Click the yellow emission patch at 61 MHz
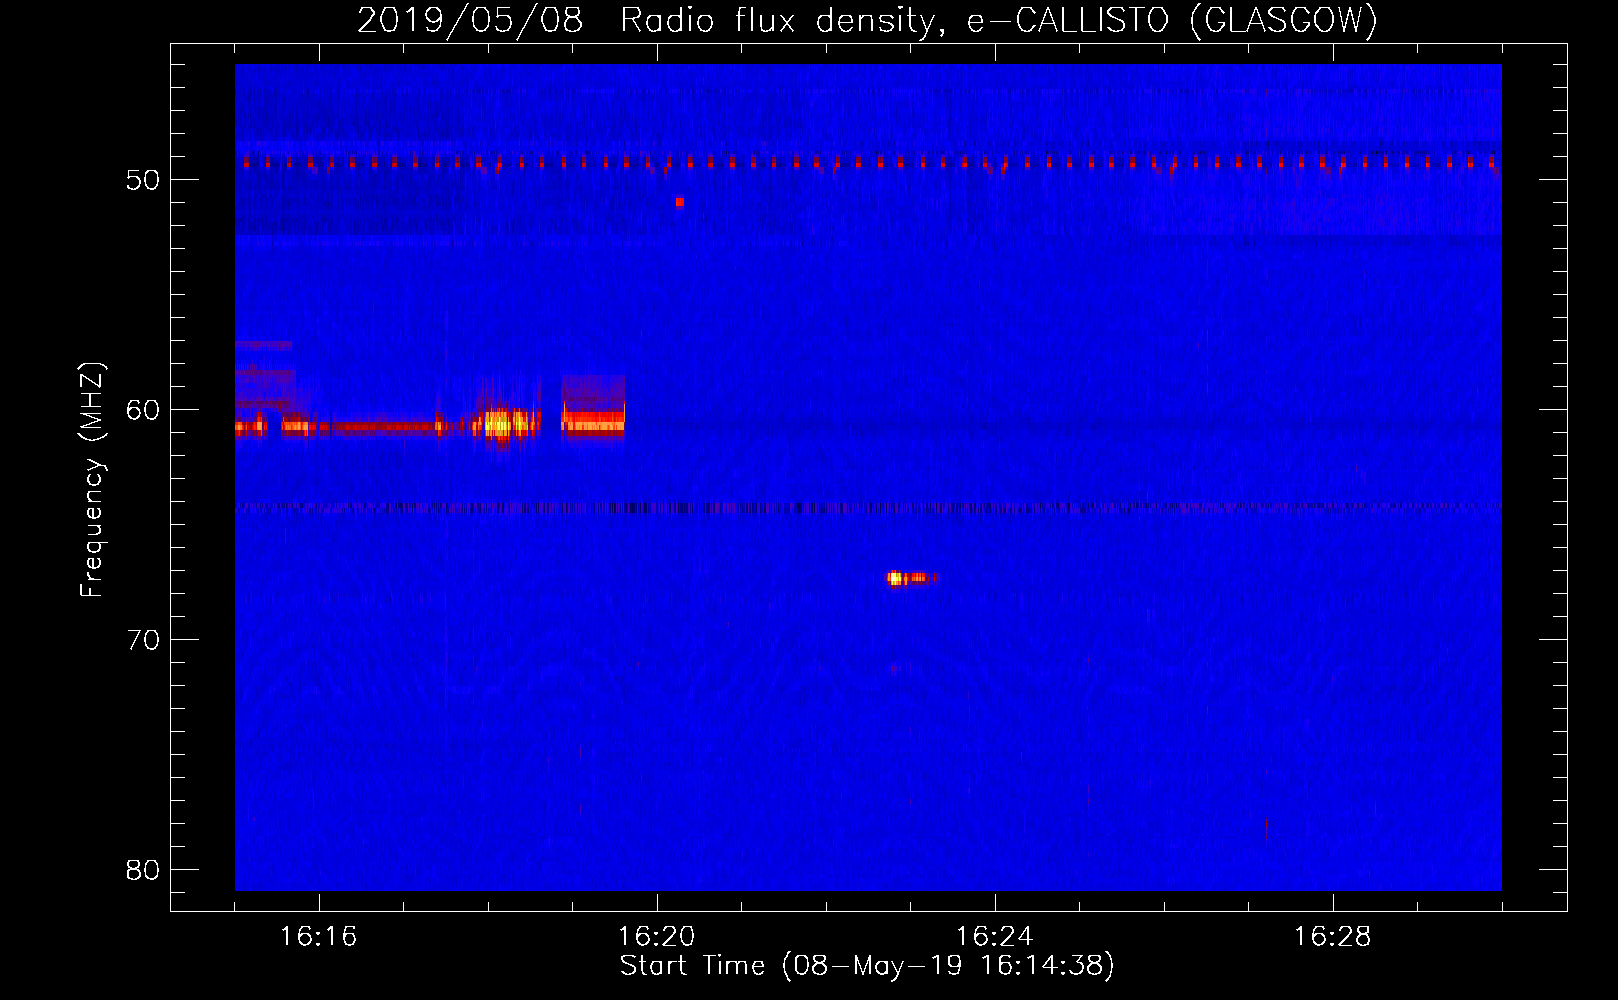Viewport: 1618px width, 1000px height. click(506, 423)
